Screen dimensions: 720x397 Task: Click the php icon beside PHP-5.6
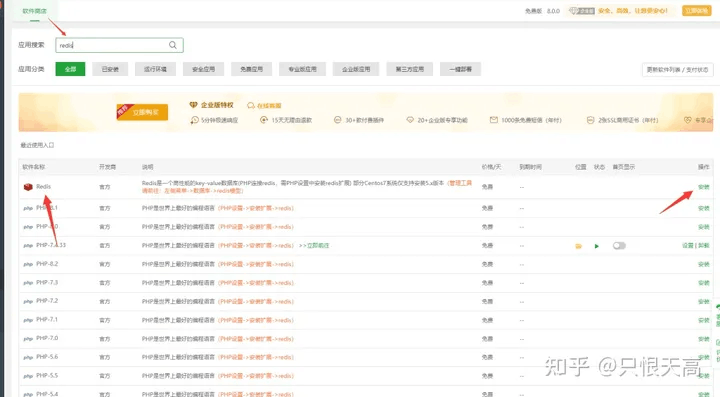pos(28,358)
